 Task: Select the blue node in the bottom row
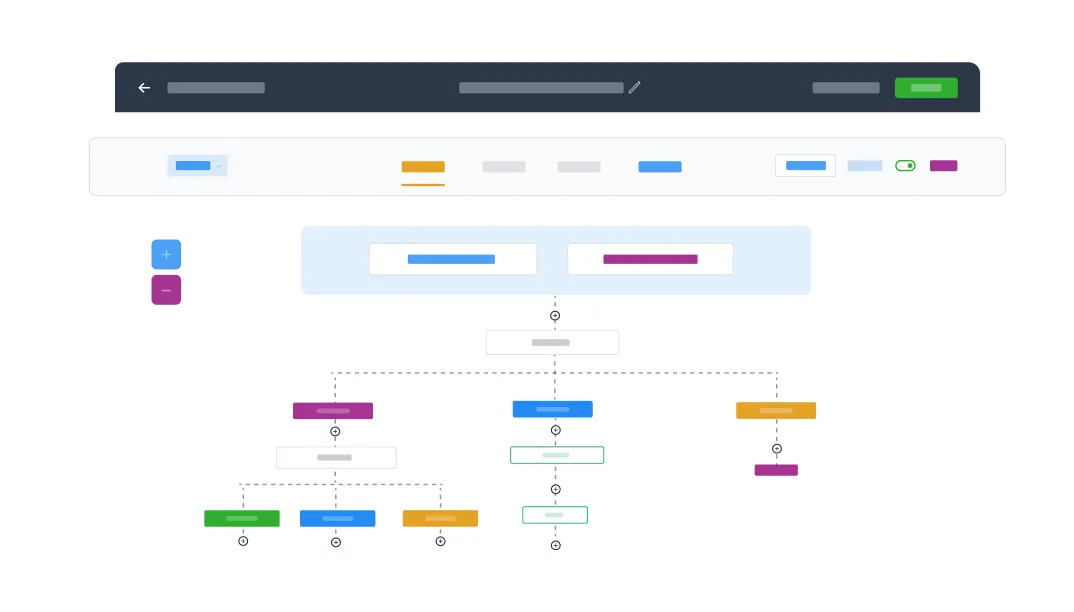pos(338,518)
